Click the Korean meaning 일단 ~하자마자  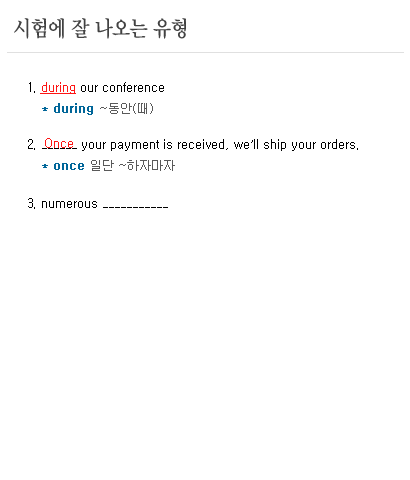click(x=133, y=166)
